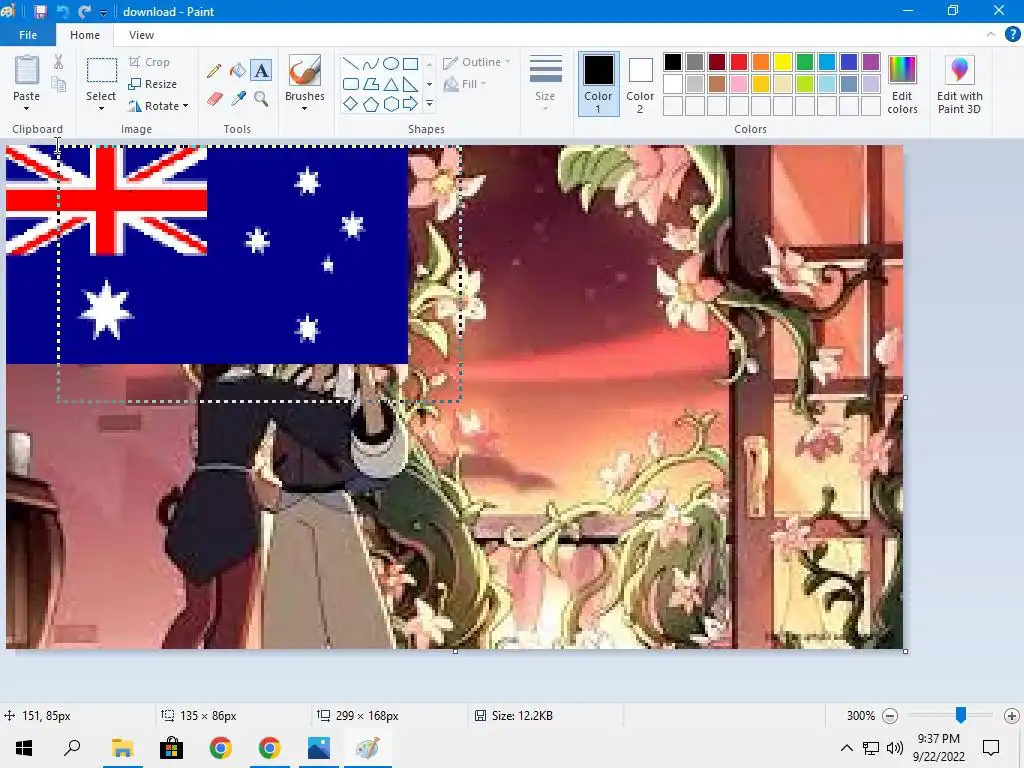Open taskbar Search magnifier
This screenshot has height=768, width=1024.
72,748
